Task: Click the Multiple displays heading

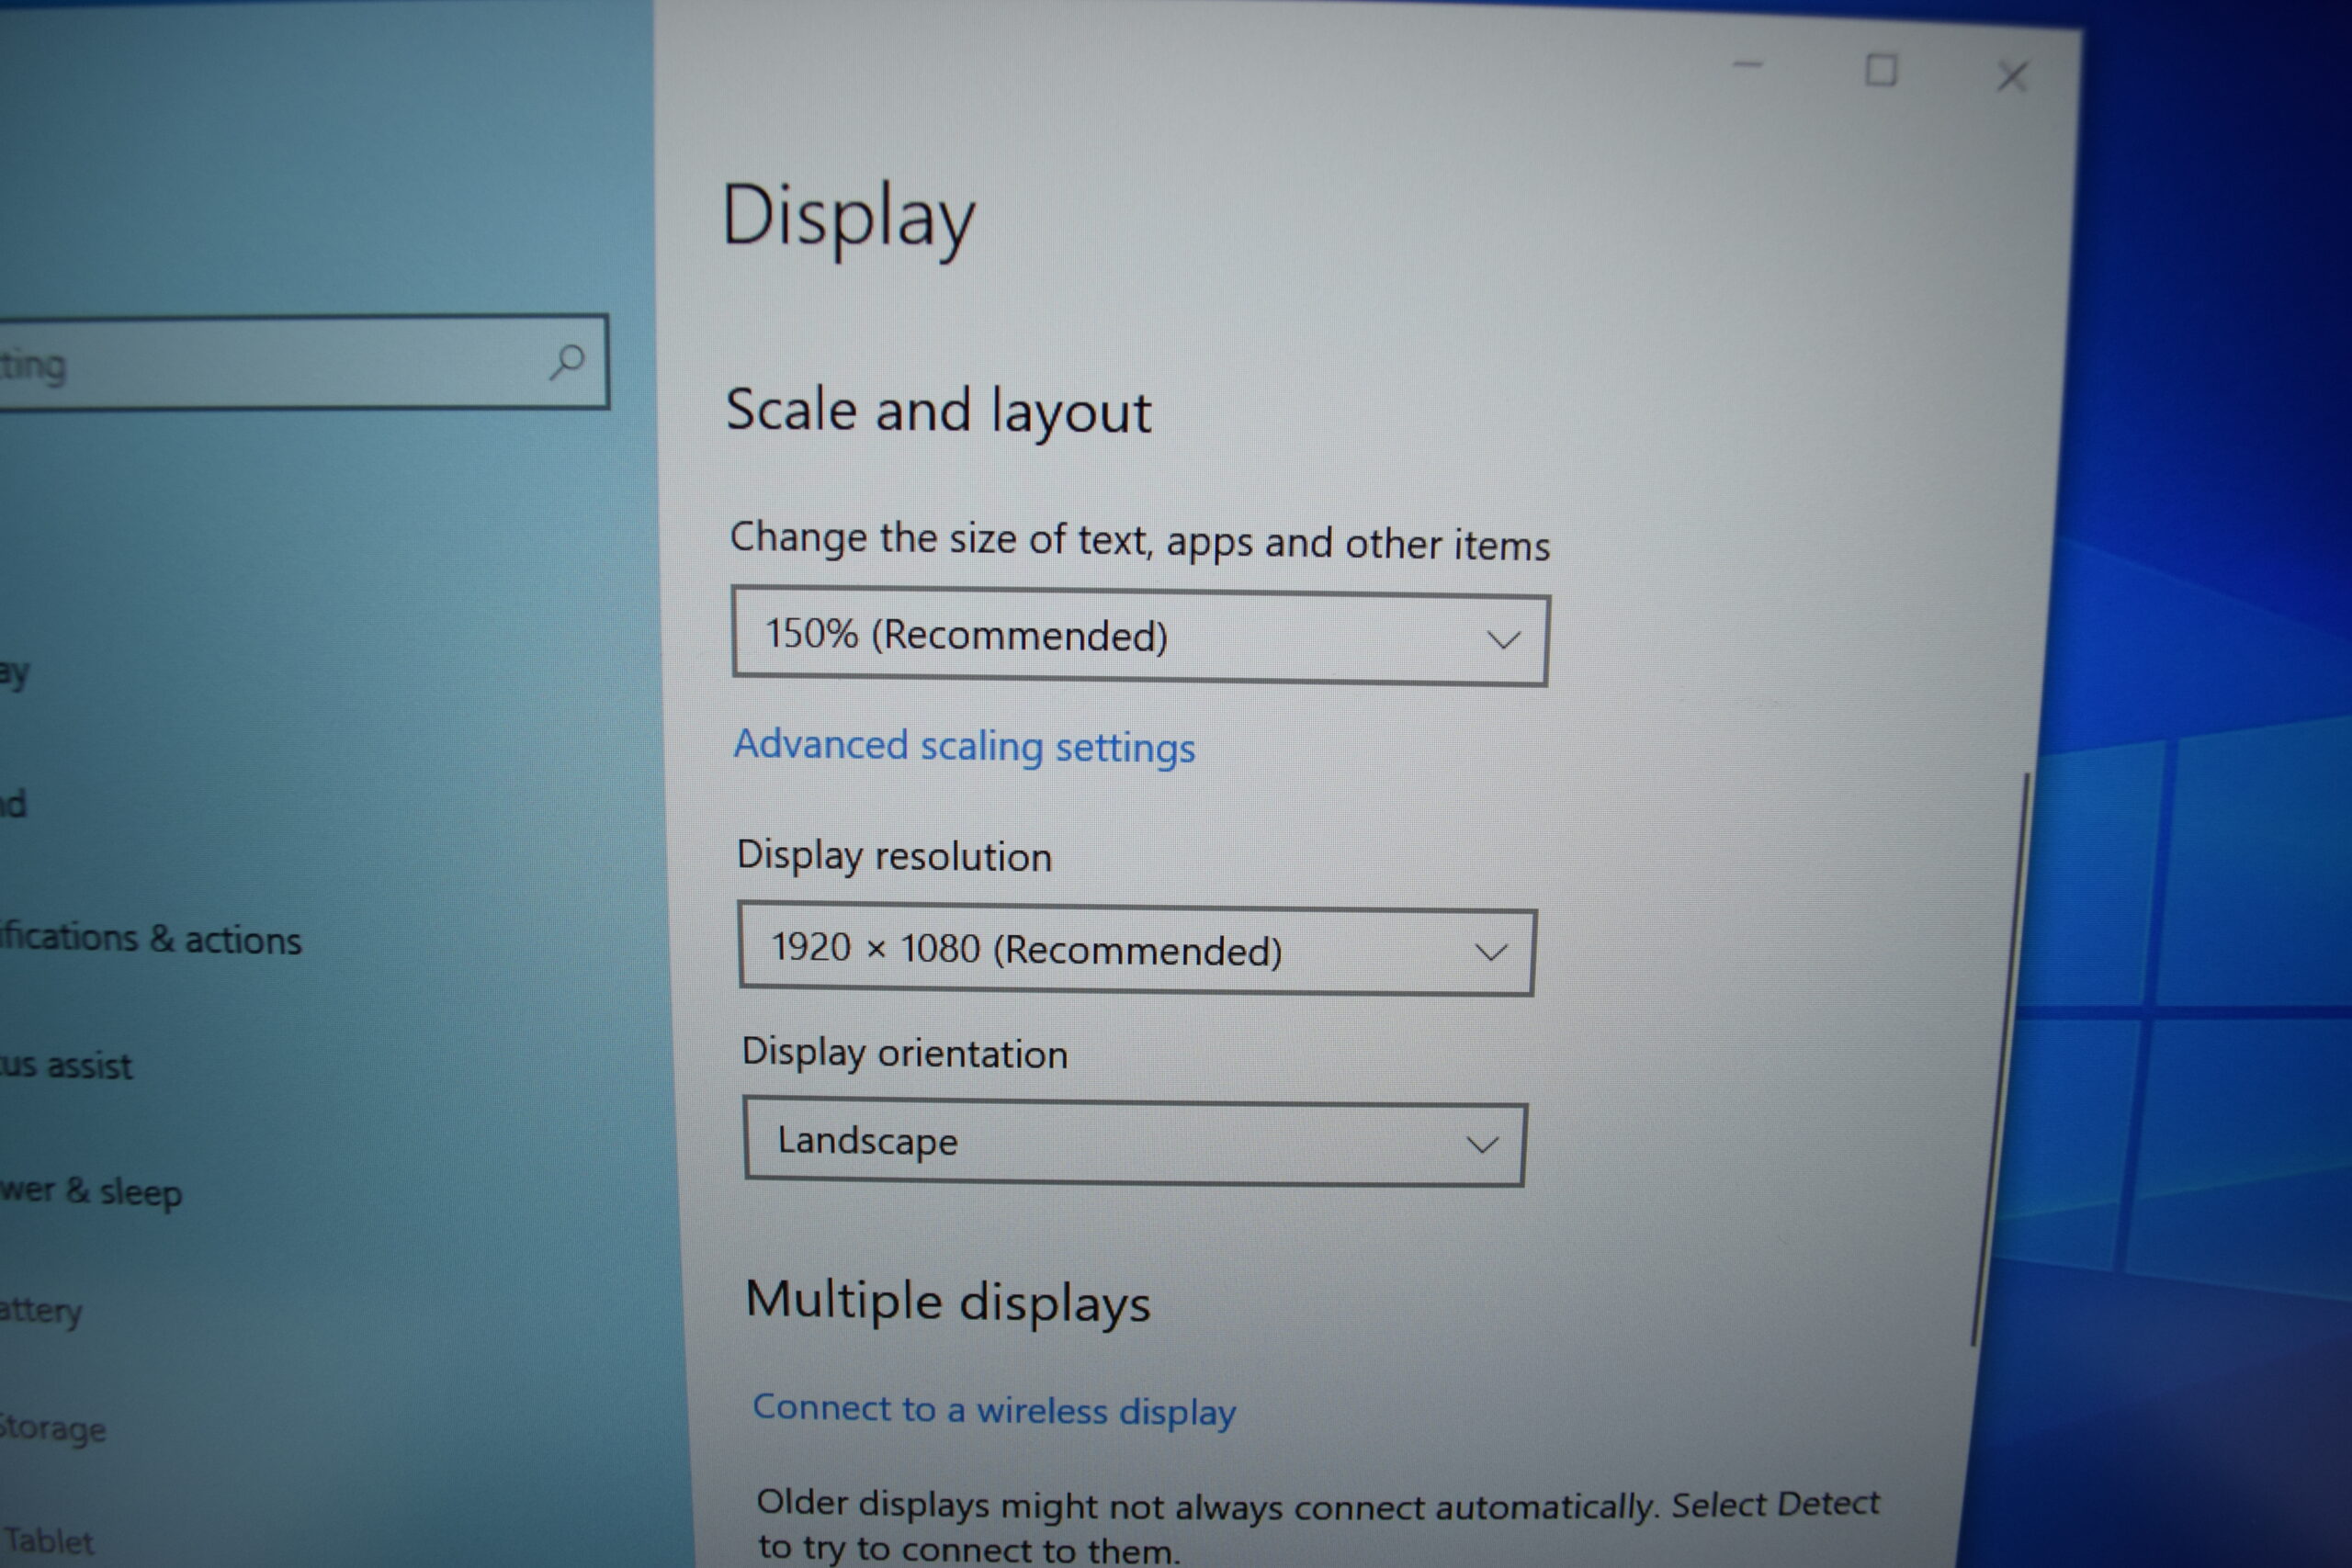Action: pos(948,1302)
